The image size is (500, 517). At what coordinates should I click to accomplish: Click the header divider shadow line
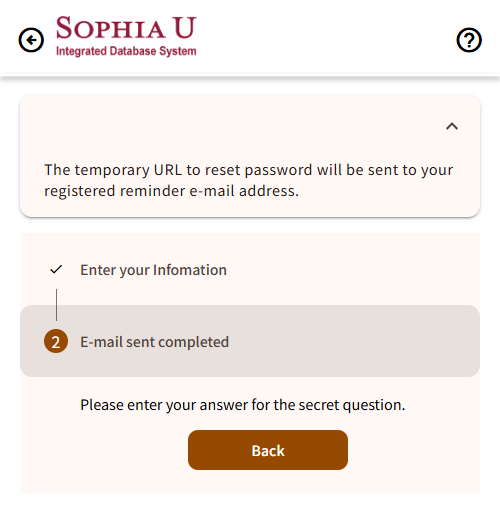tap(250, 77)
